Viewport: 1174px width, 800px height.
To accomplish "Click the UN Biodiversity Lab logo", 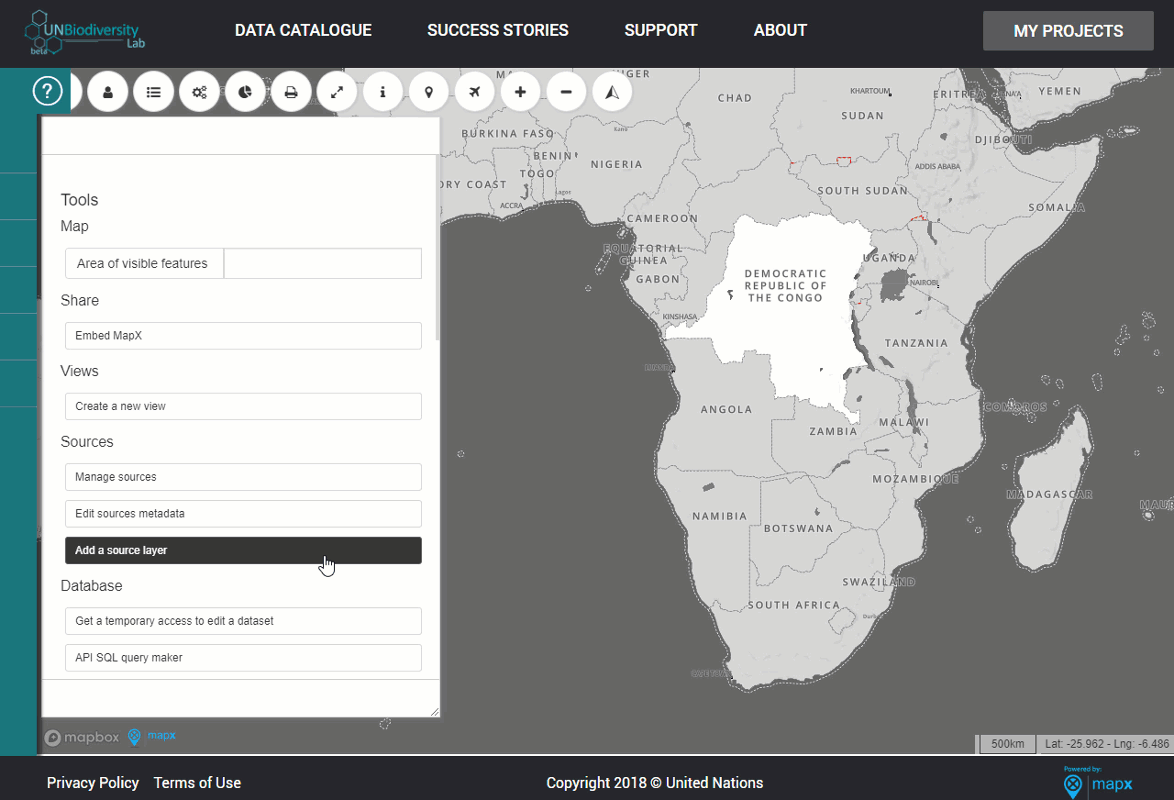I will click(x=85, y=33).
